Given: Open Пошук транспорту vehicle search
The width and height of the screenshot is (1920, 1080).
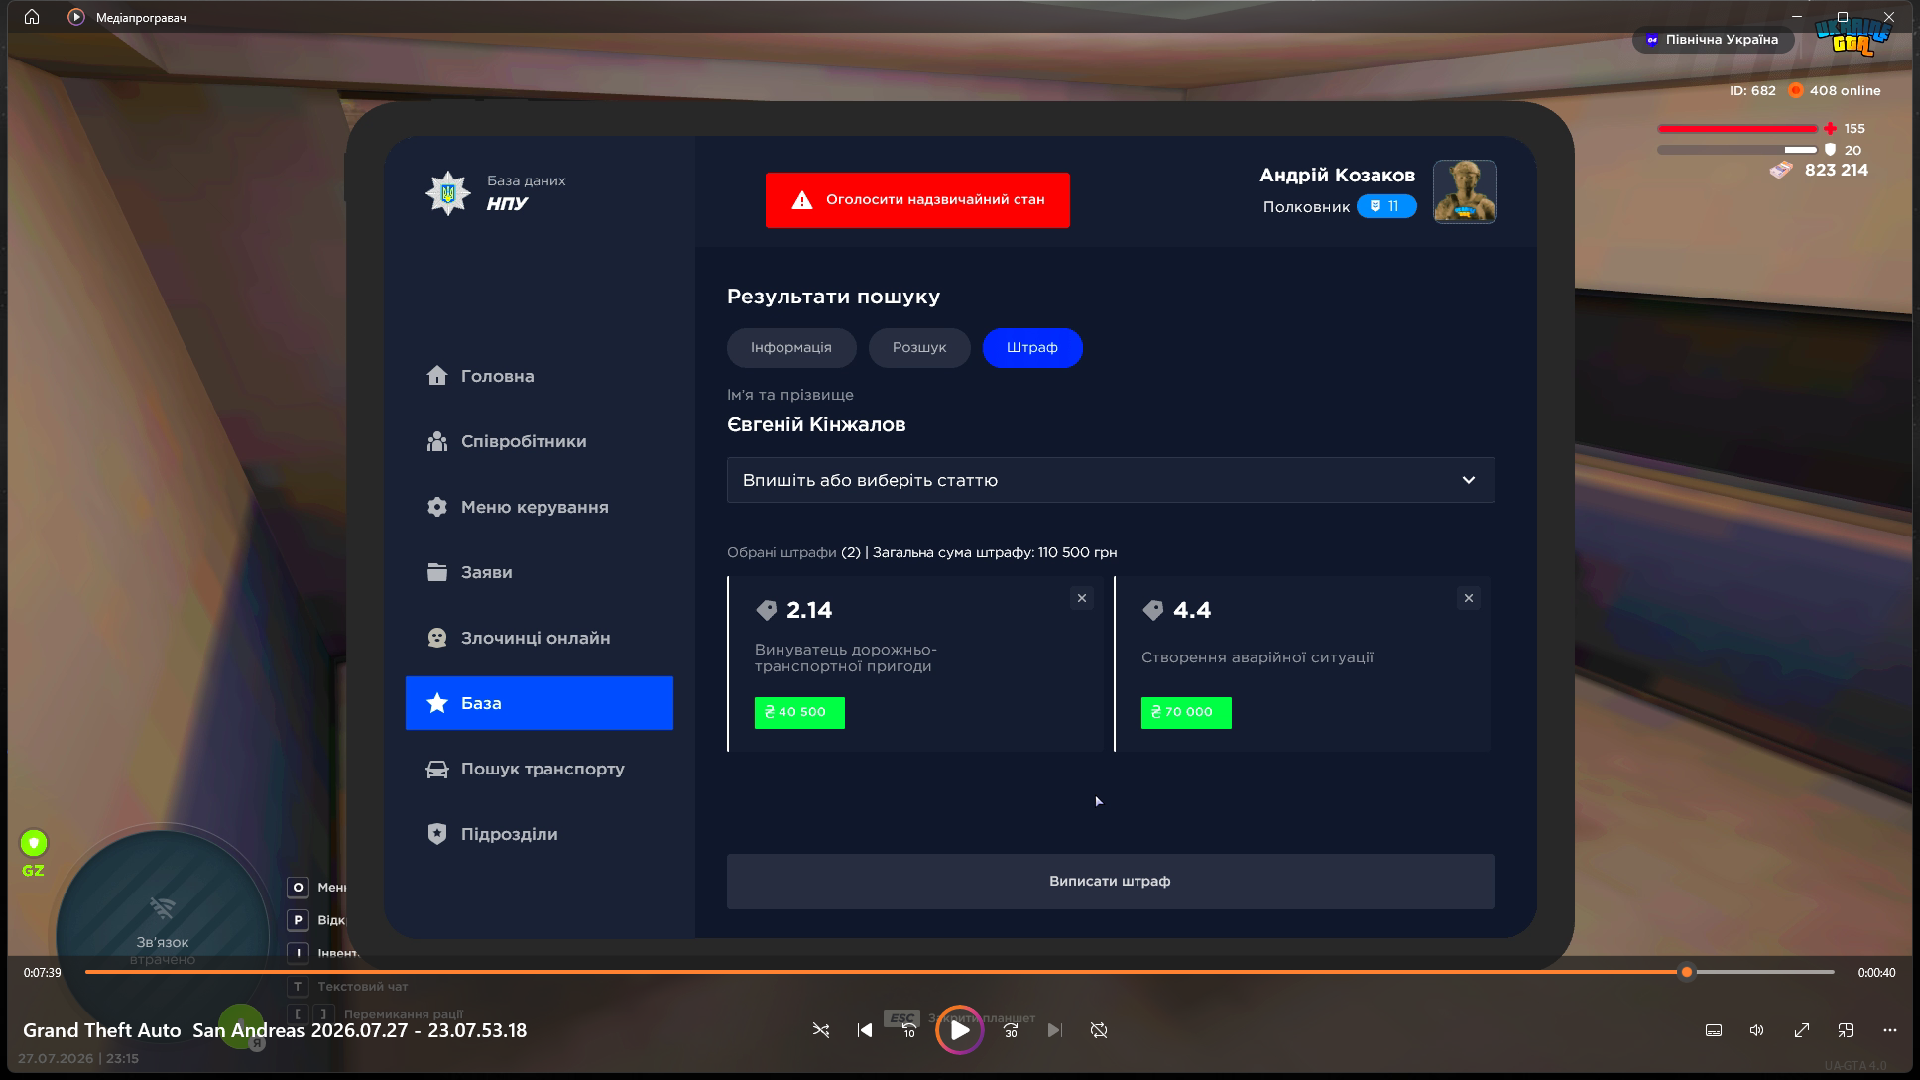Looking at the screenshot, I should (526, 769).
